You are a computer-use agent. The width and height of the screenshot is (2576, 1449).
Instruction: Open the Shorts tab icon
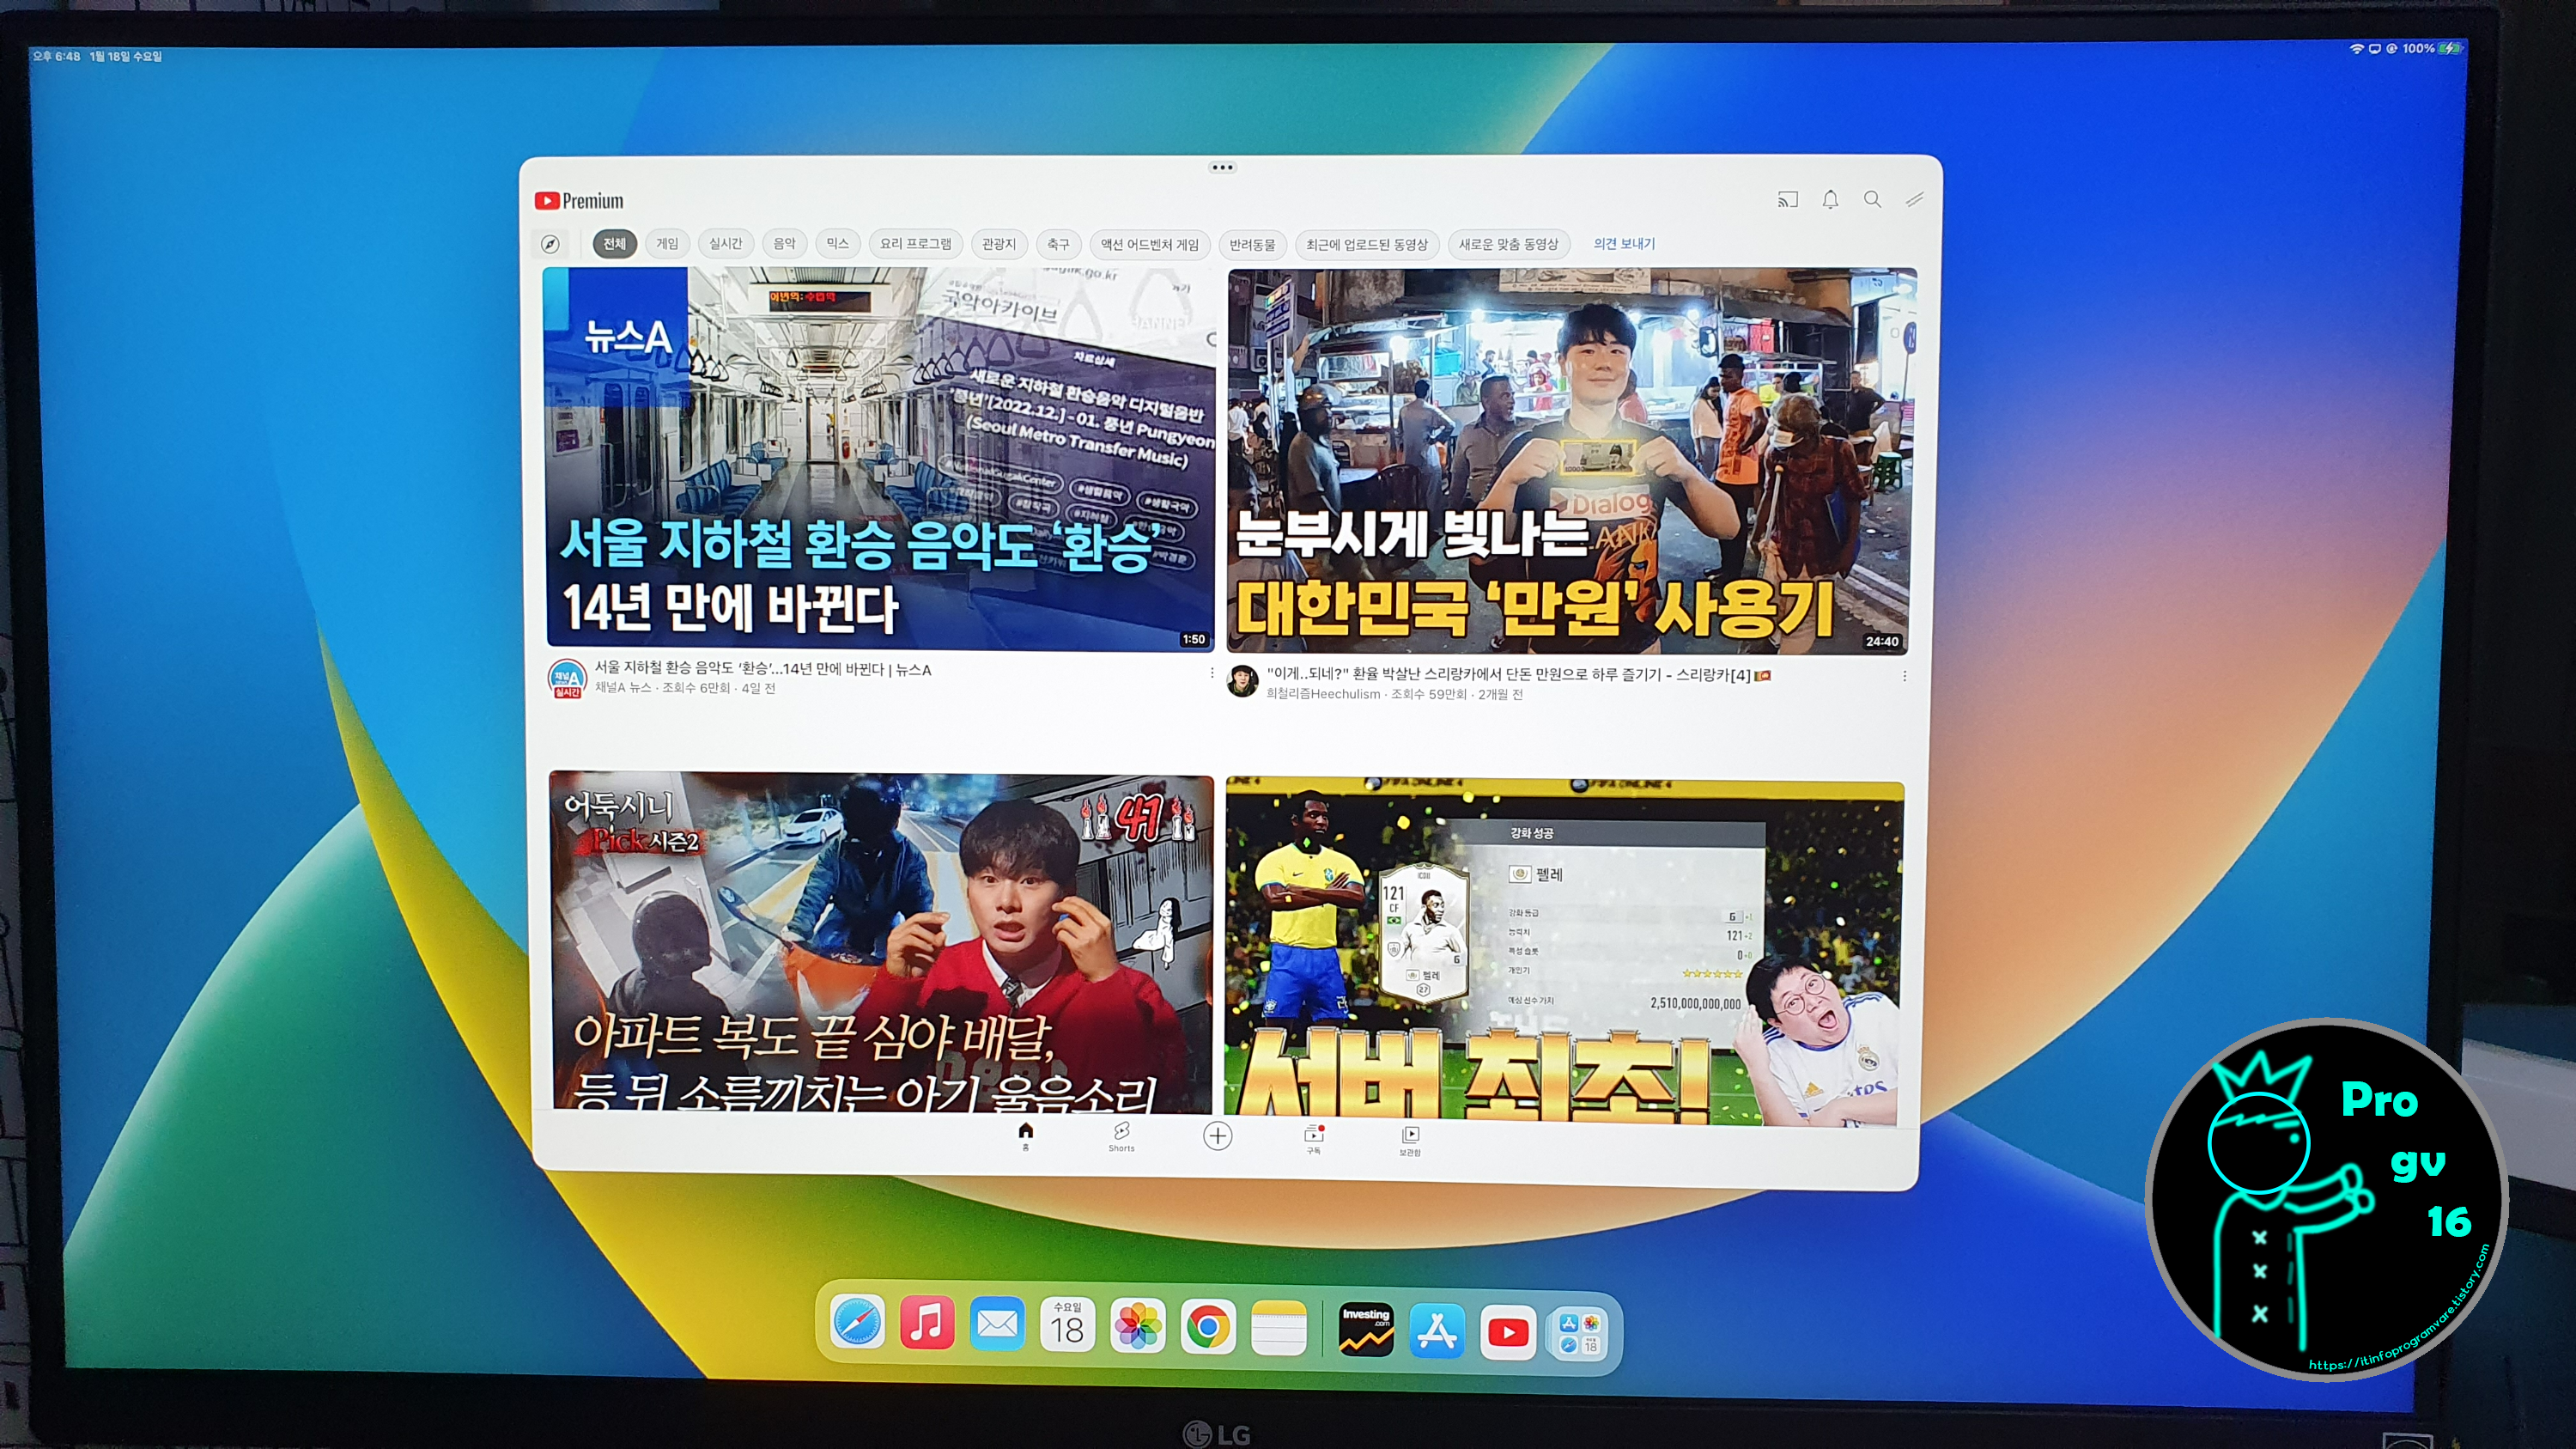(1121, 1135)
